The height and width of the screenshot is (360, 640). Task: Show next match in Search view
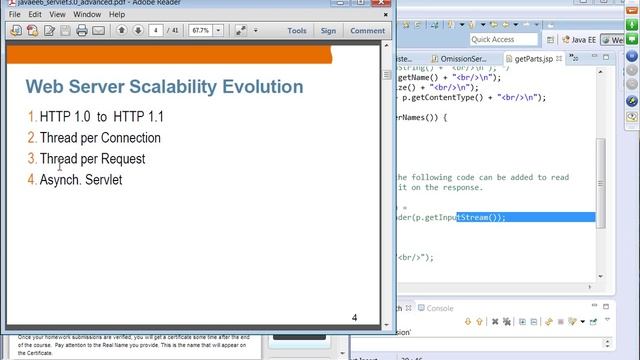click(x=468, y=322)
